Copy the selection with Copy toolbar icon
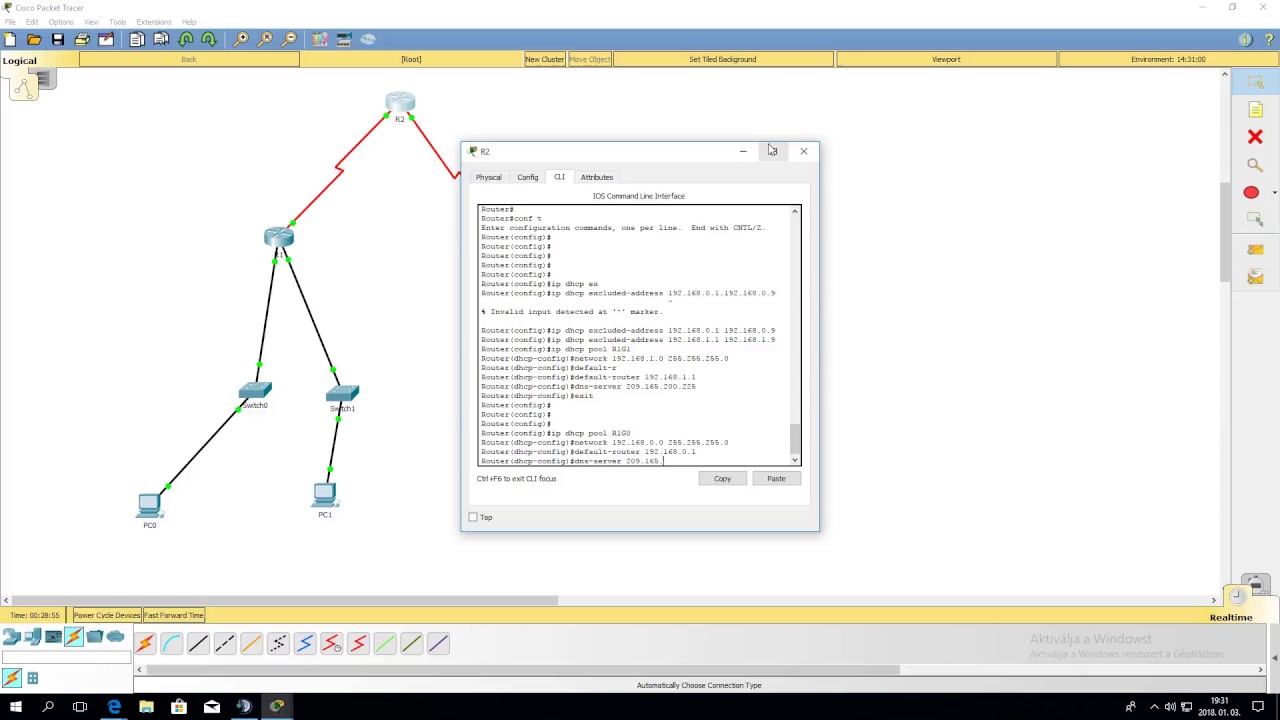Viewport: 1280px width, 720px height. point(137,39)
